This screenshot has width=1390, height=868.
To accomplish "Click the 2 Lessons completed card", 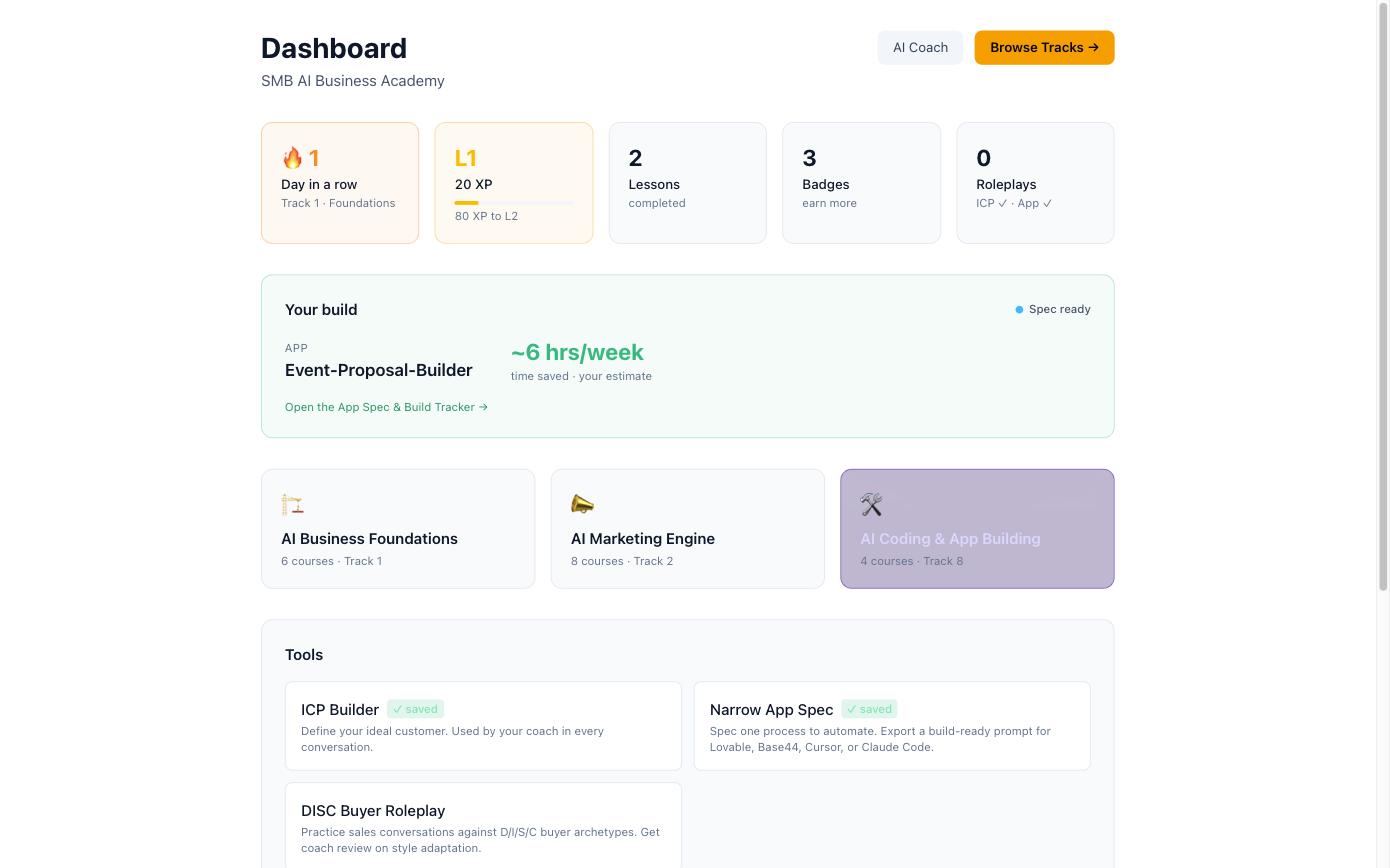I will [688, 183].
